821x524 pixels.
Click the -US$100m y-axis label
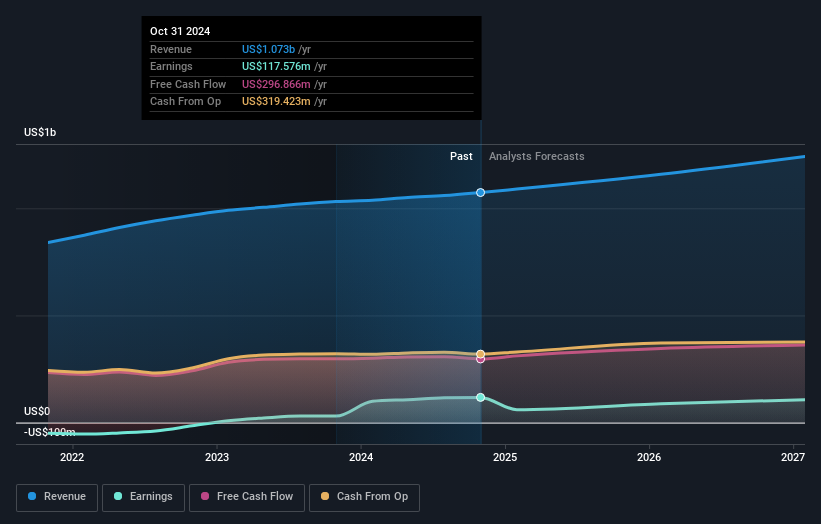pyautogui.click(x=49, y=432)
